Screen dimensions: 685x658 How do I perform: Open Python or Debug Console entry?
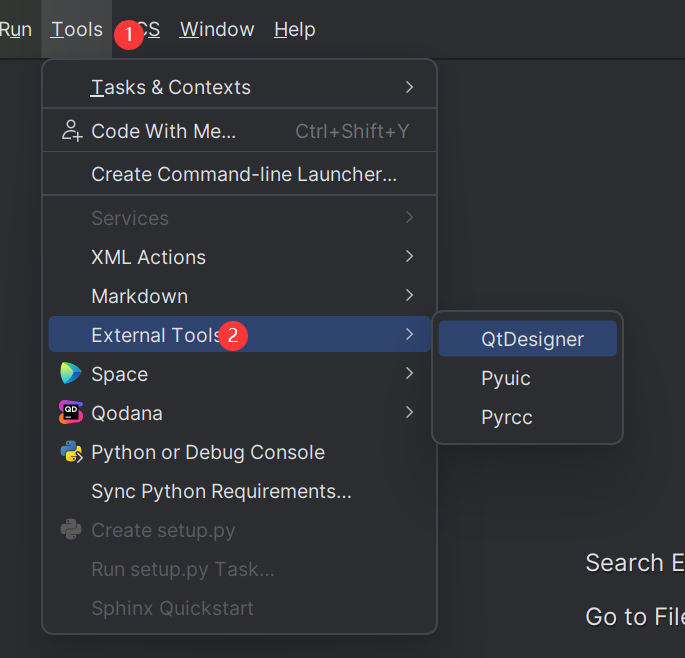click(208, 452)
